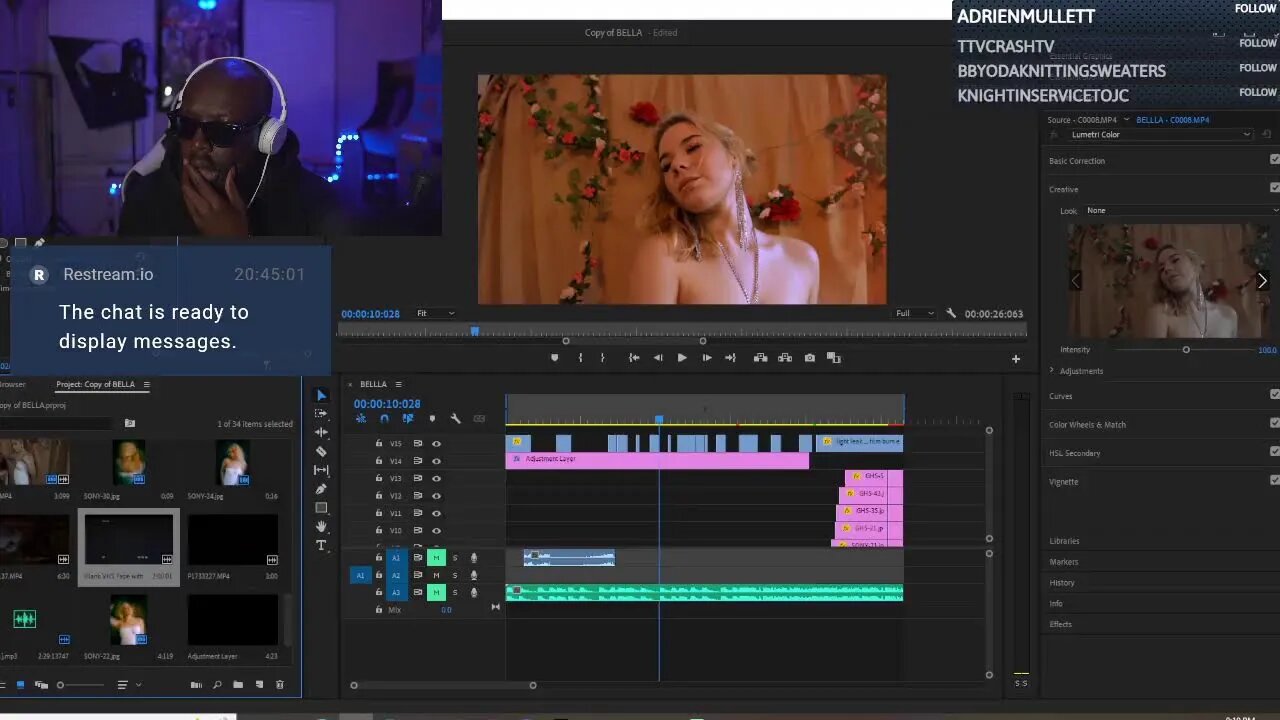This screenshot has height=720, width=1280.
Task: Step back one frame in program monitor
Action: tap(658, 358)
